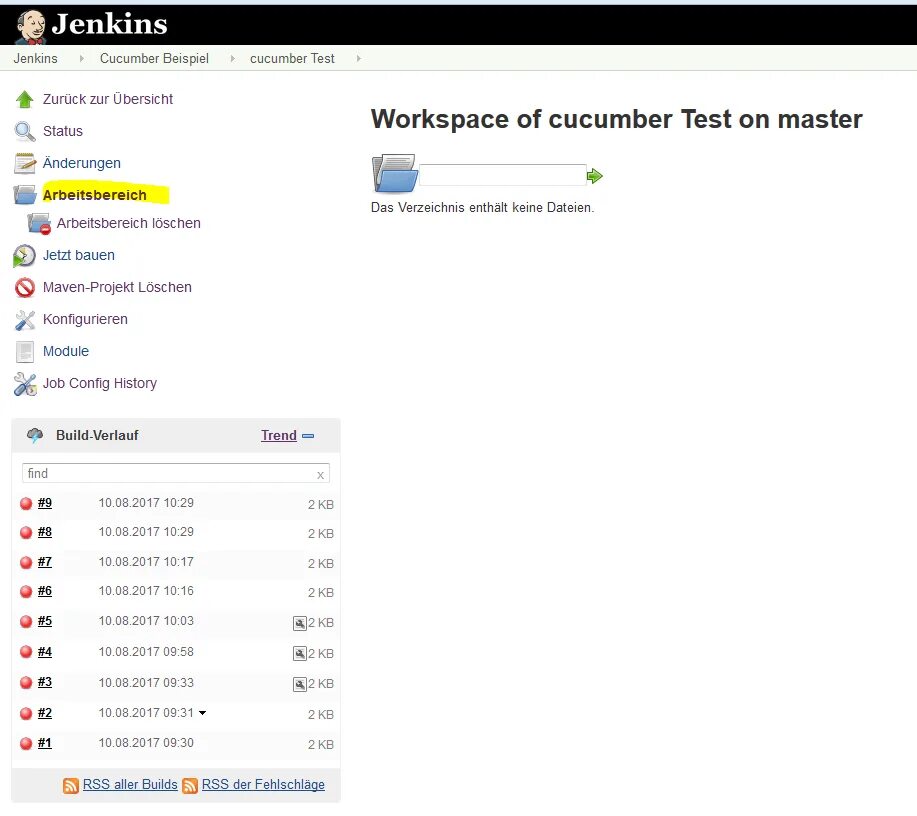The image size is (917, 816).
Task: Open RSS aller Builds feed
Action: [x=130, y=784]
